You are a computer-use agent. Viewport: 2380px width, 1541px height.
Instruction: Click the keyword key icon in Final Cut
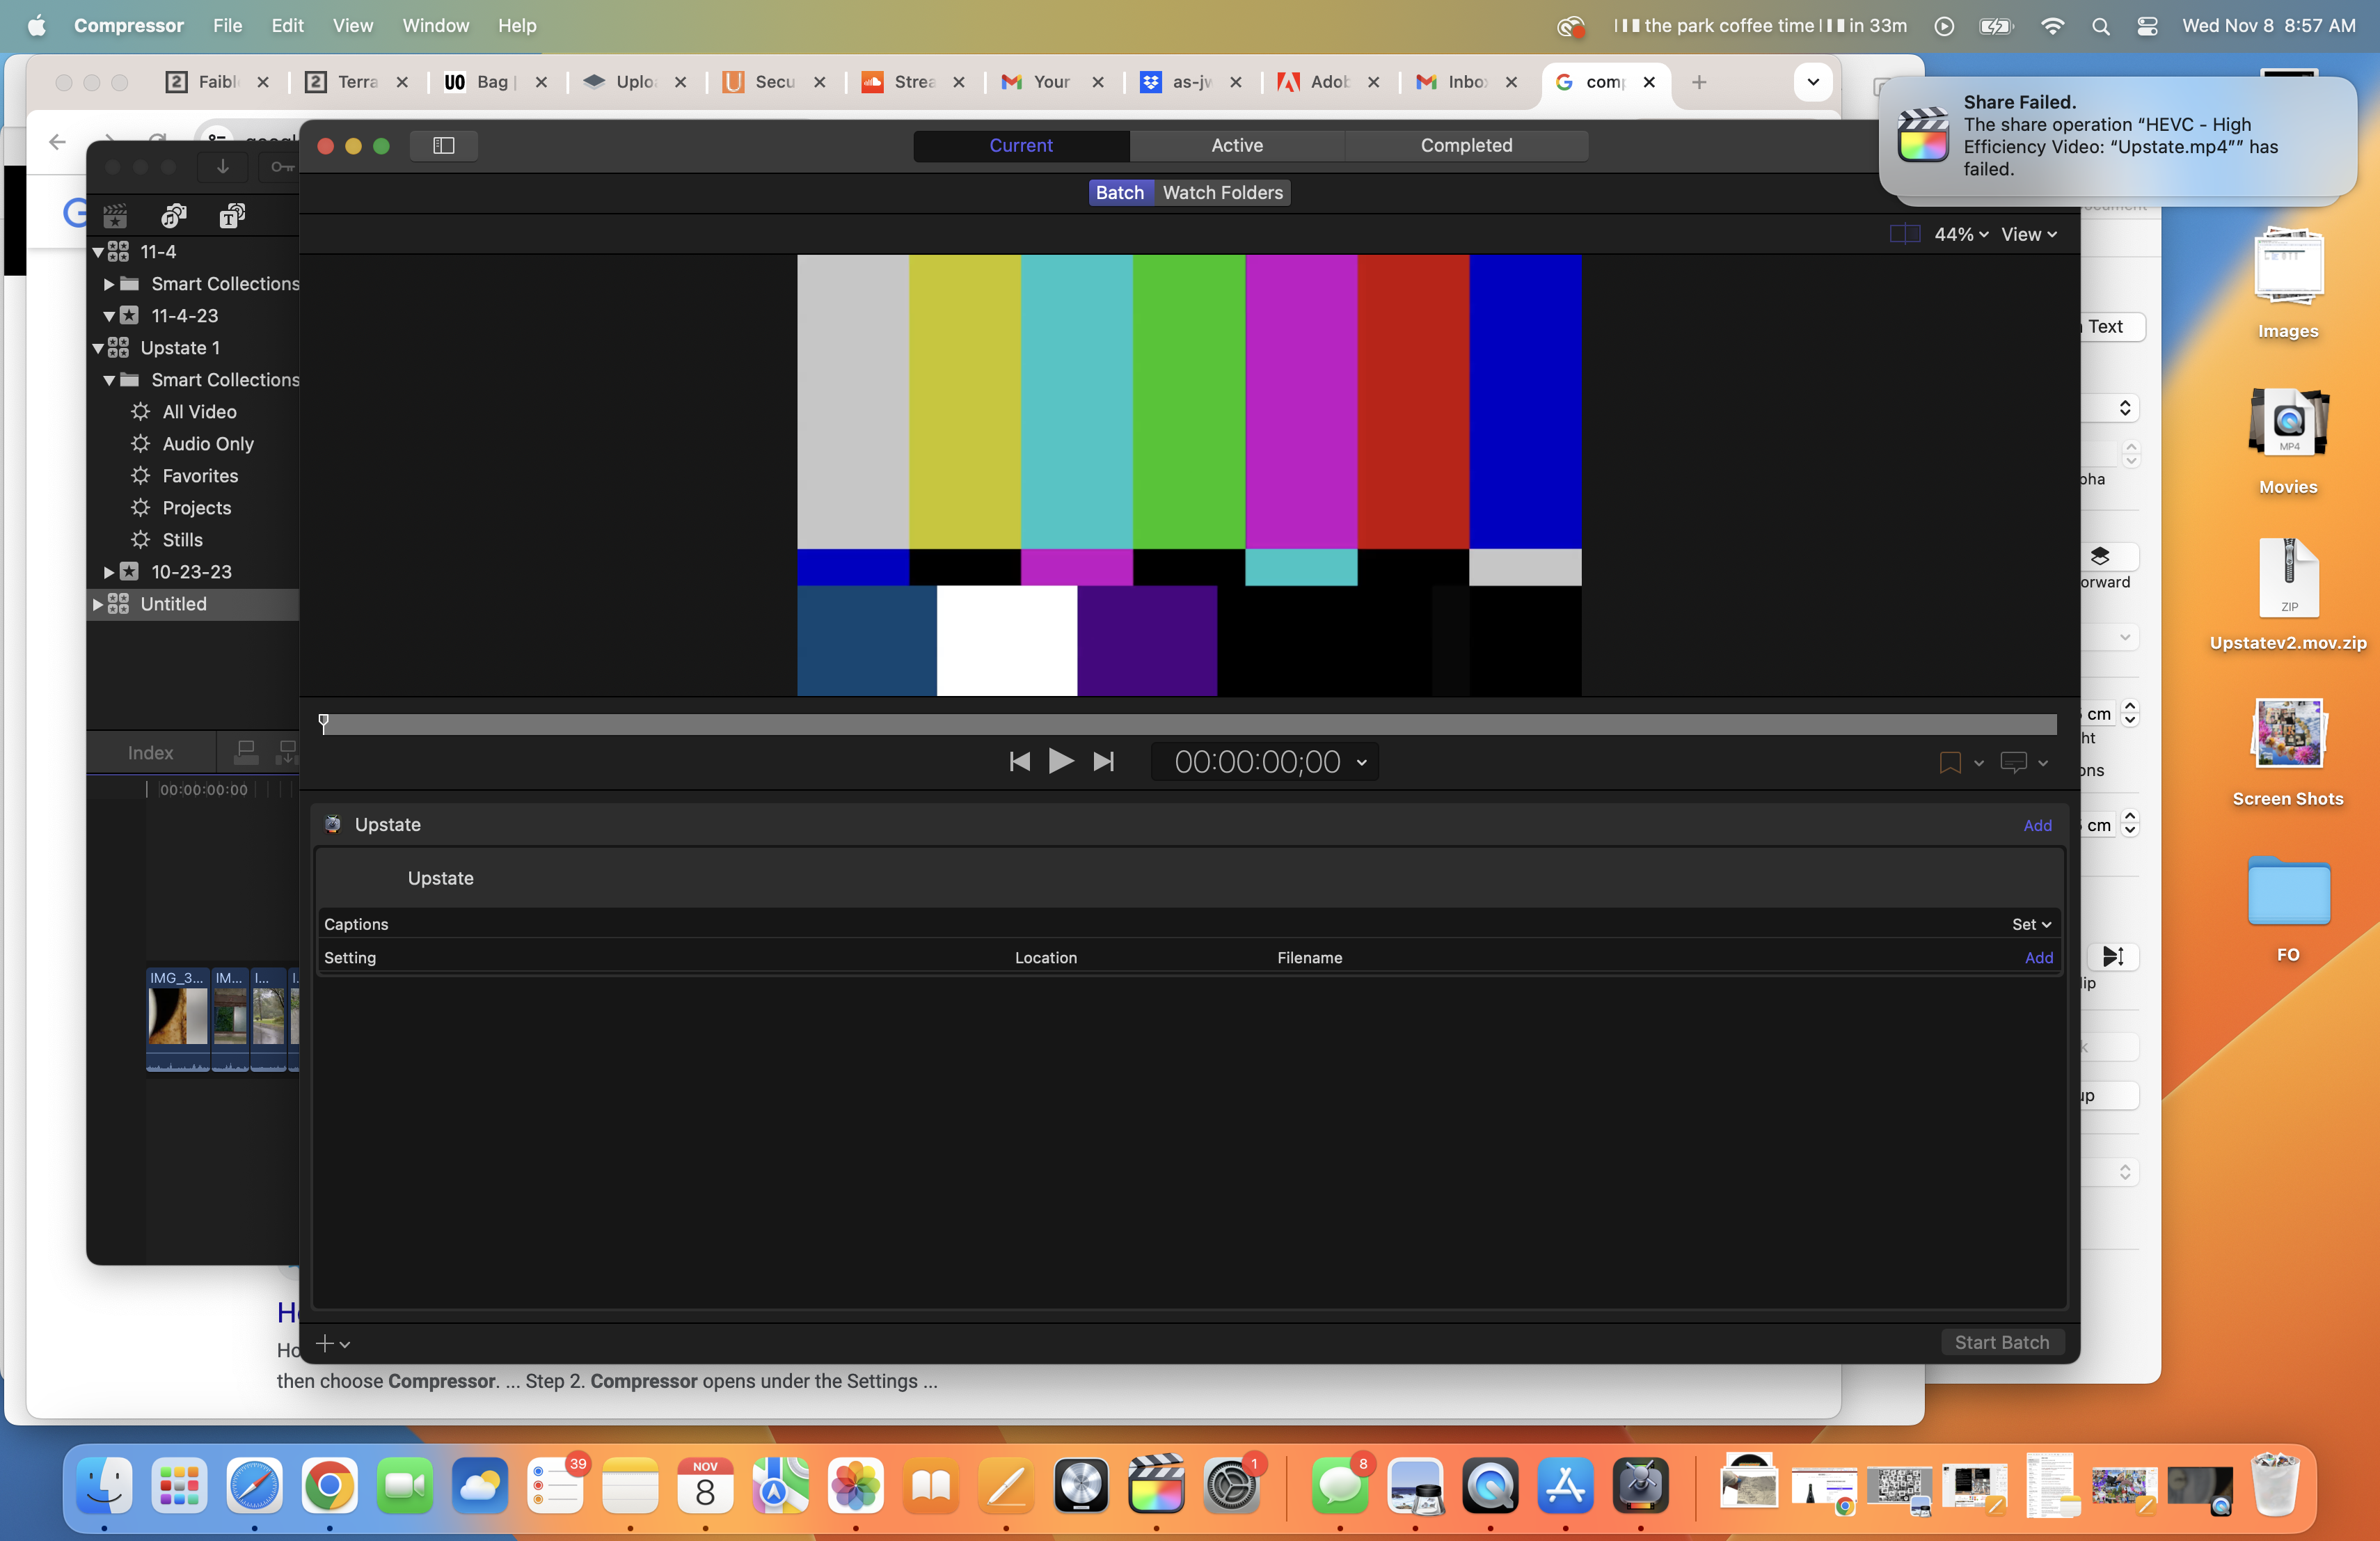(282, 167)
